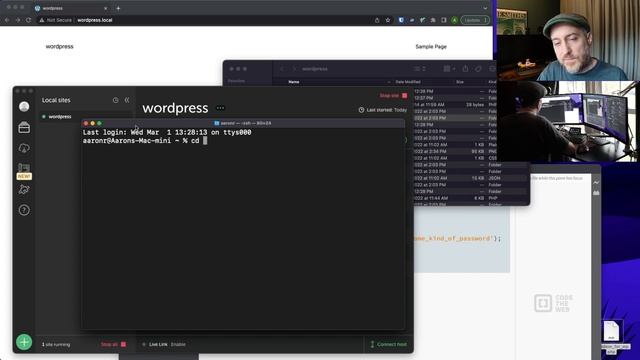
Task: Click the desk setup video thumbnail
Action: (x=568, y=121)
